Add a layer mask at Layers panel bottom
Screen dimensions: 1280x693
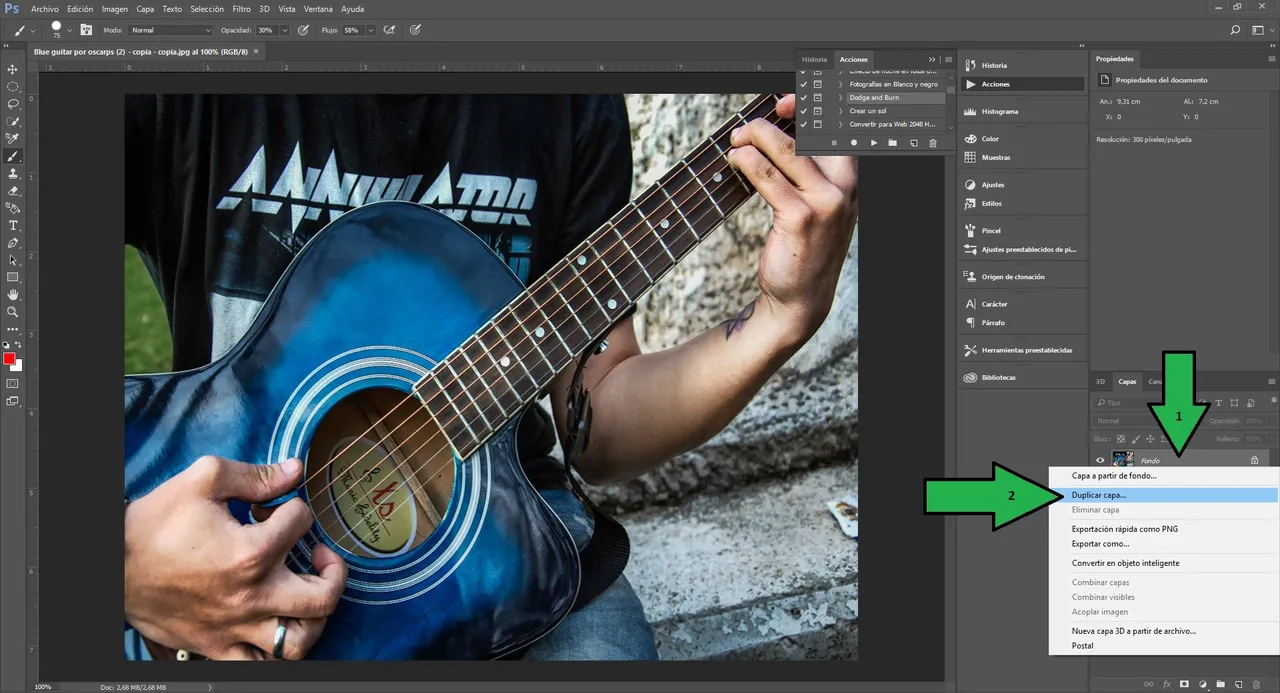[1184, 684]
